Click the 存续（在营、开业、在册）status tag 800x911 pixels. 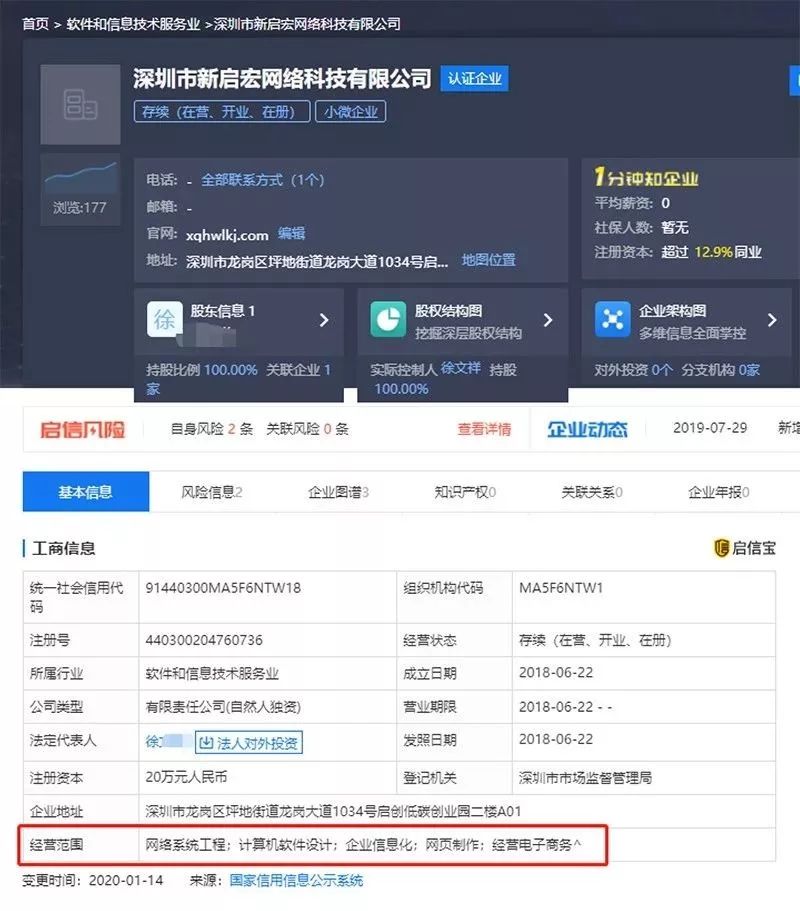(x=222, y=112)
